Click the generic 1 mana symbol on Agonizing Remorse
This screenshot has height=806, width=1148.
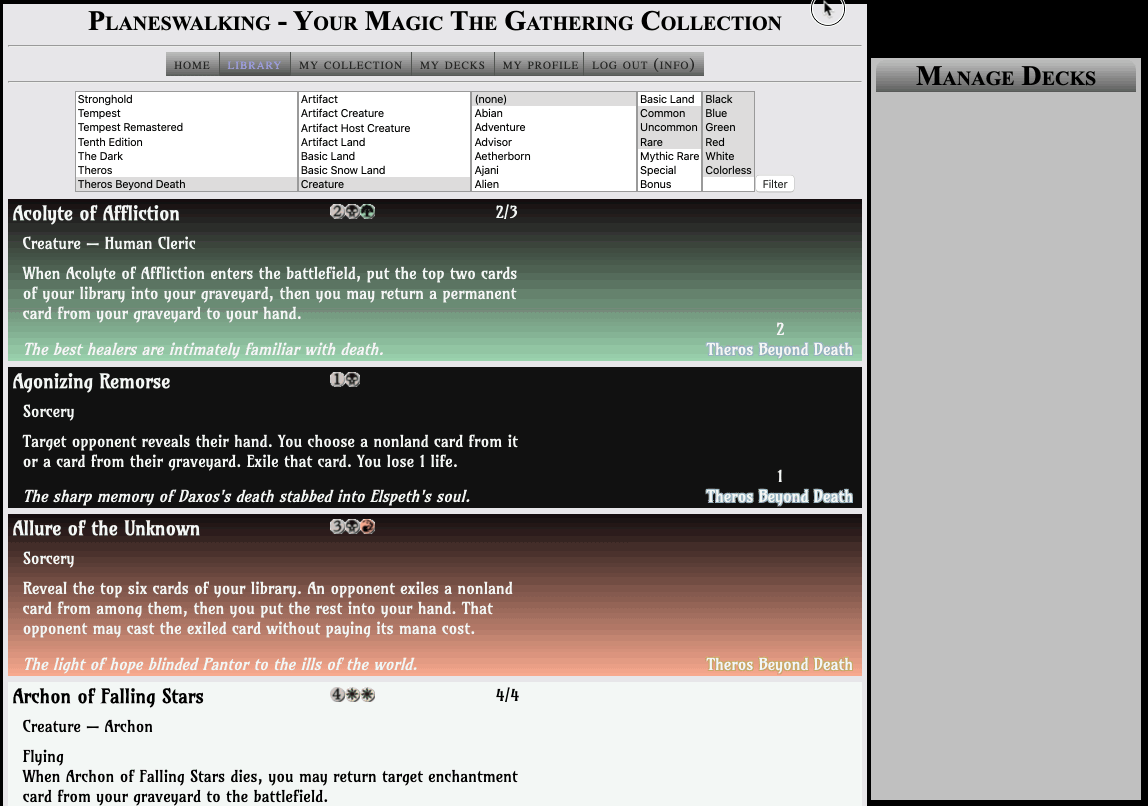coord(337,379)
